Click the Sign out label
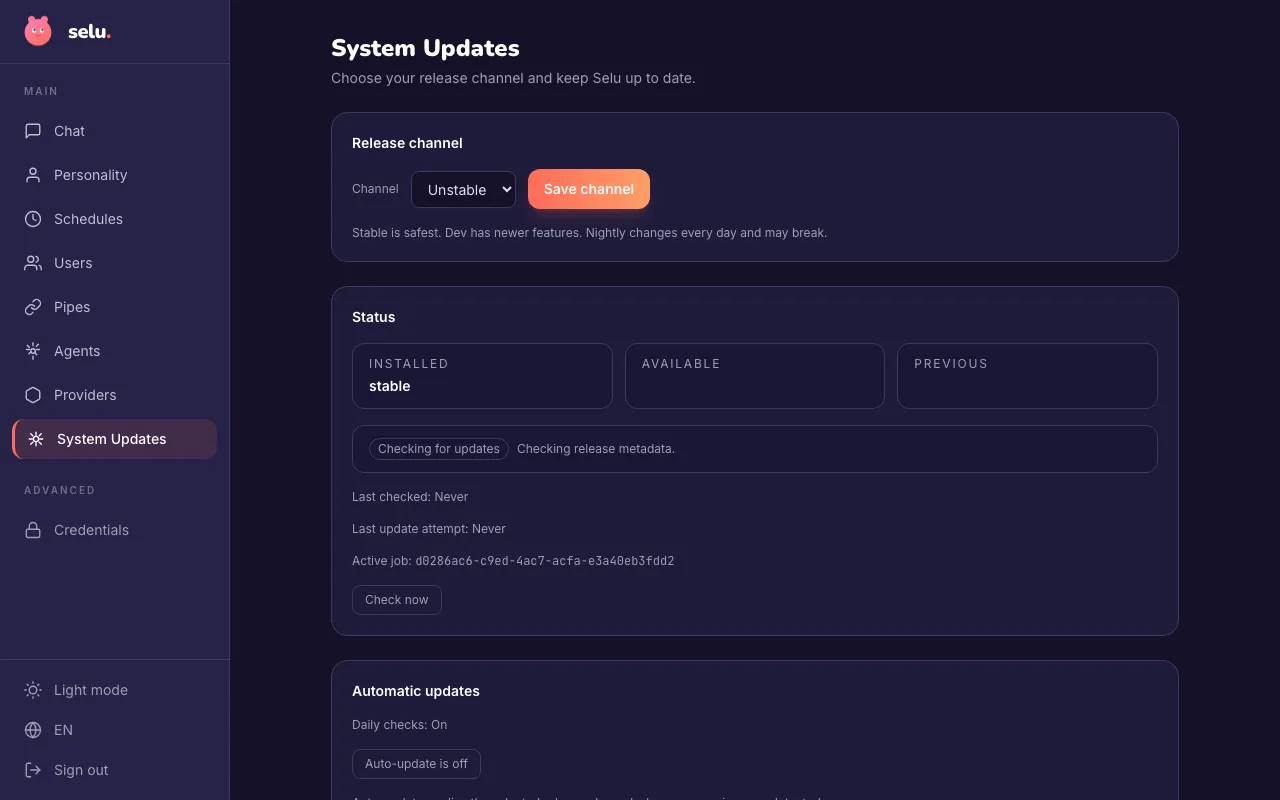This screenshot has height=800, width=1280. pyautogui.click(x=81, y=770)
